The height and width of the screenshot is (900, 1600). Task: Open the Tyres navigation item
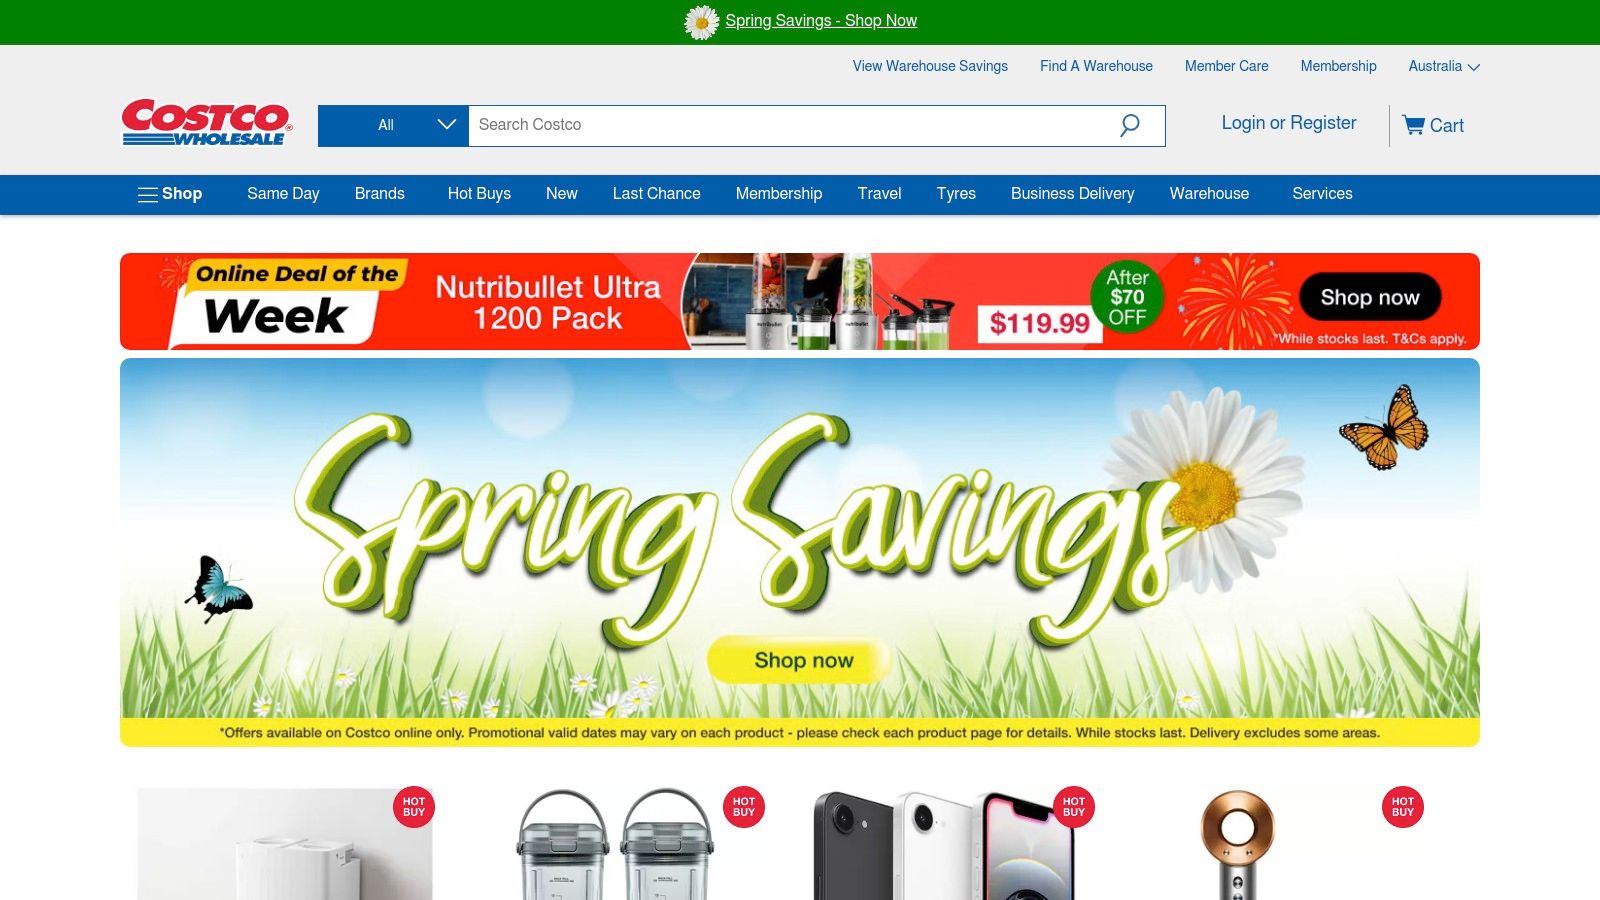[x=956, y=194]
